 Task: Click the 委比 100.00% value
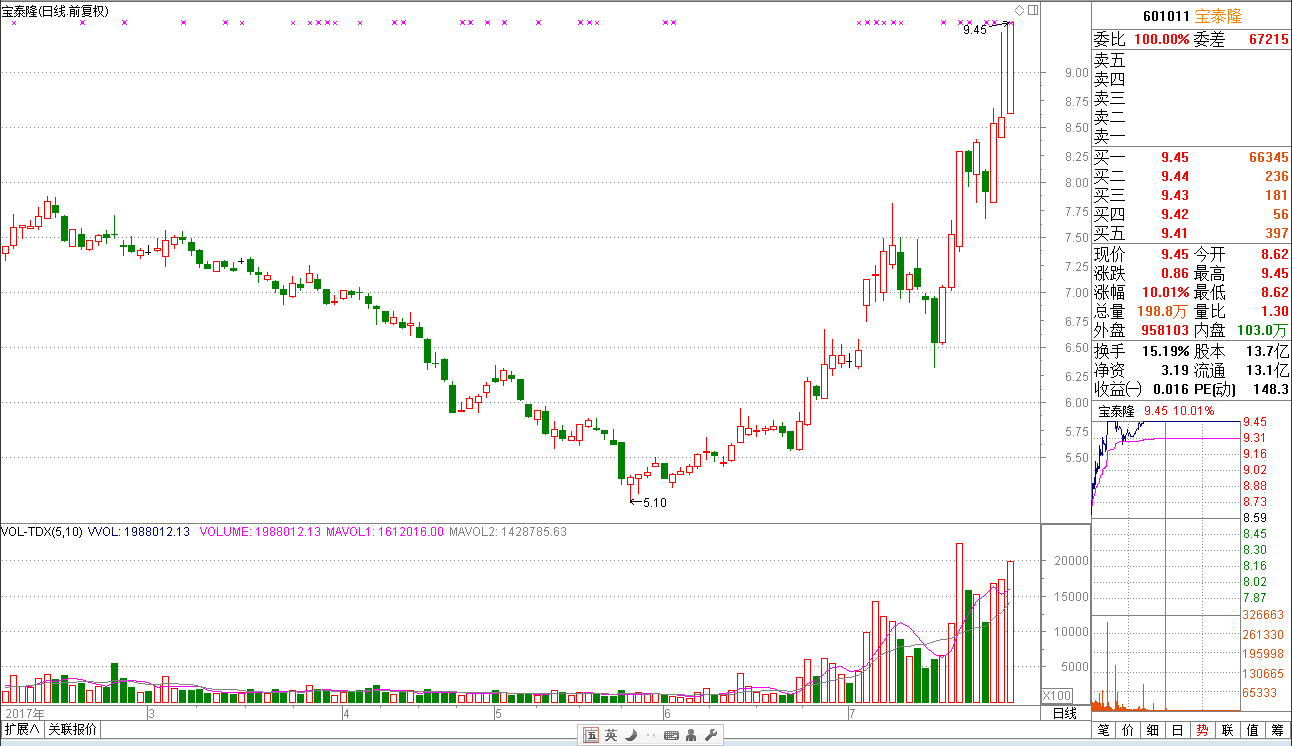click(x=1161, y=40)
